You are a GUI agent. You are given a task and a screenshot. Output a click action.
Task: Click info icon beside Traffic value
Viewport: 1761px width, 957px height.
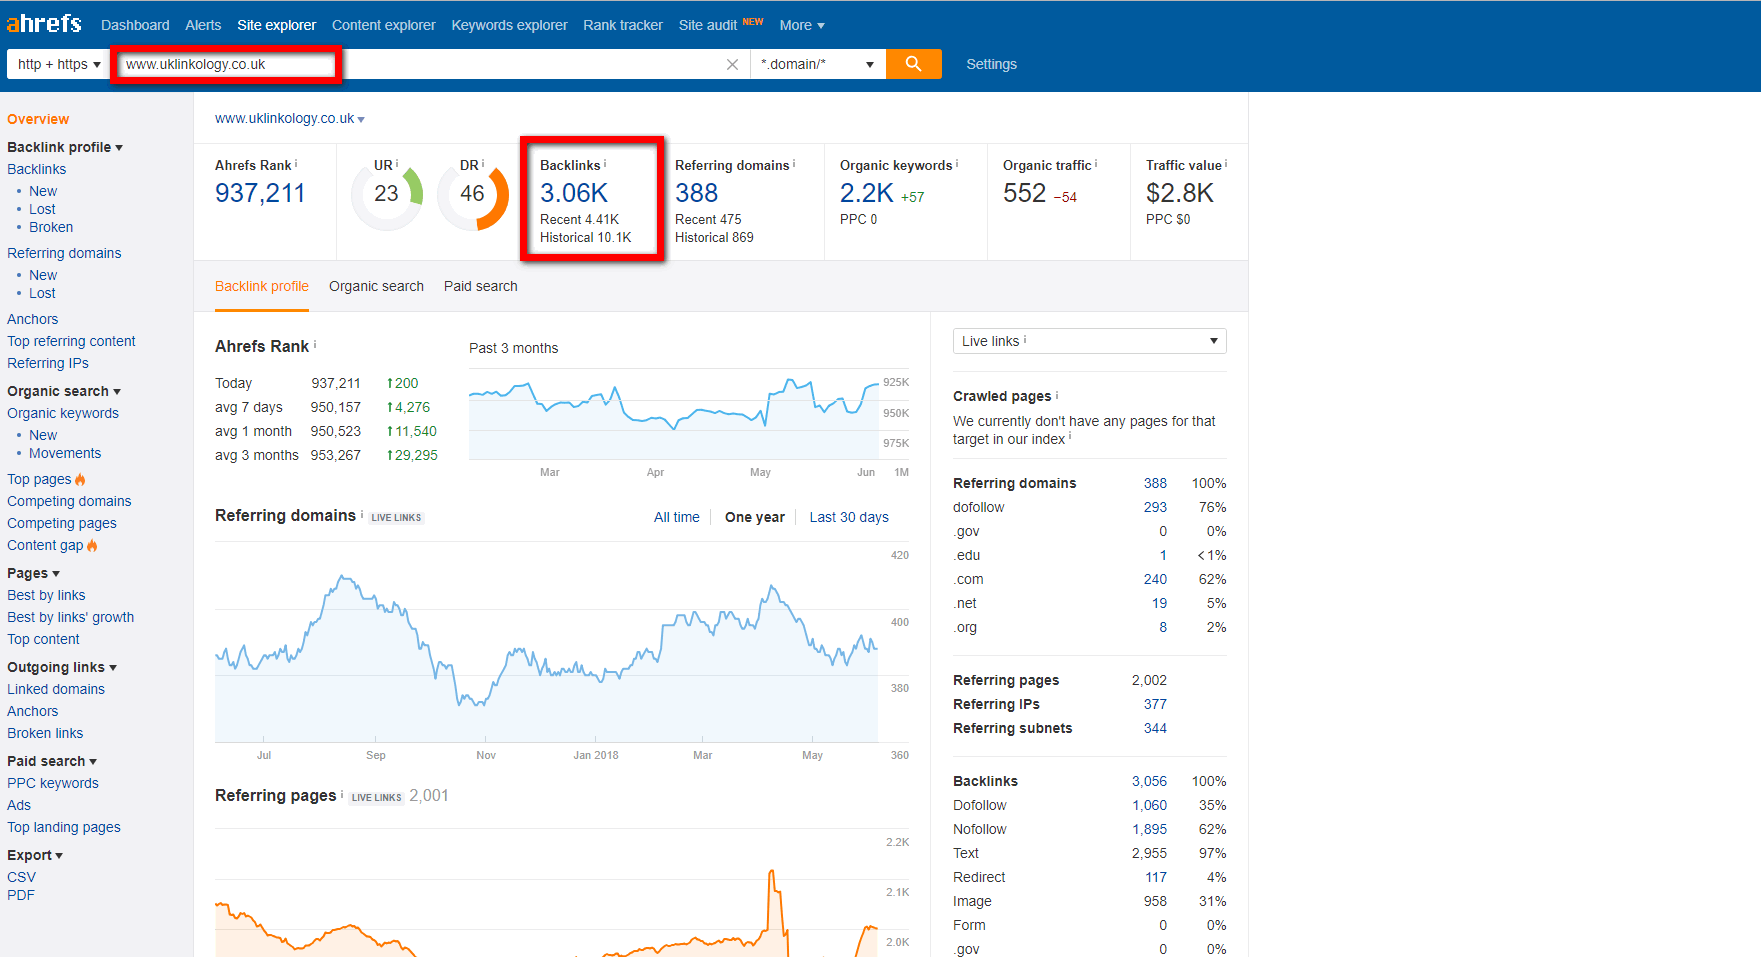pyautogui.click(x=1226, y=163)
